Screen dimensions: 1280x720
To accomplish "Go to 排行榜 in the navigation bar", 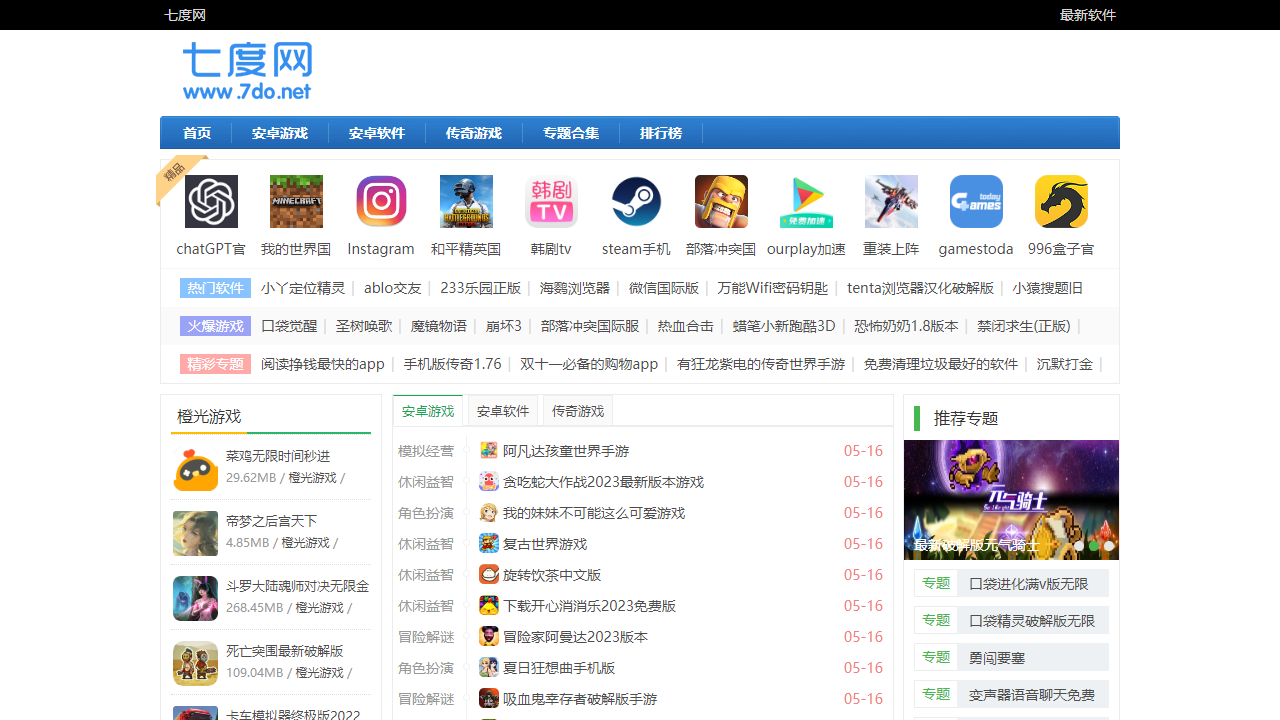I will coord(661,133).
